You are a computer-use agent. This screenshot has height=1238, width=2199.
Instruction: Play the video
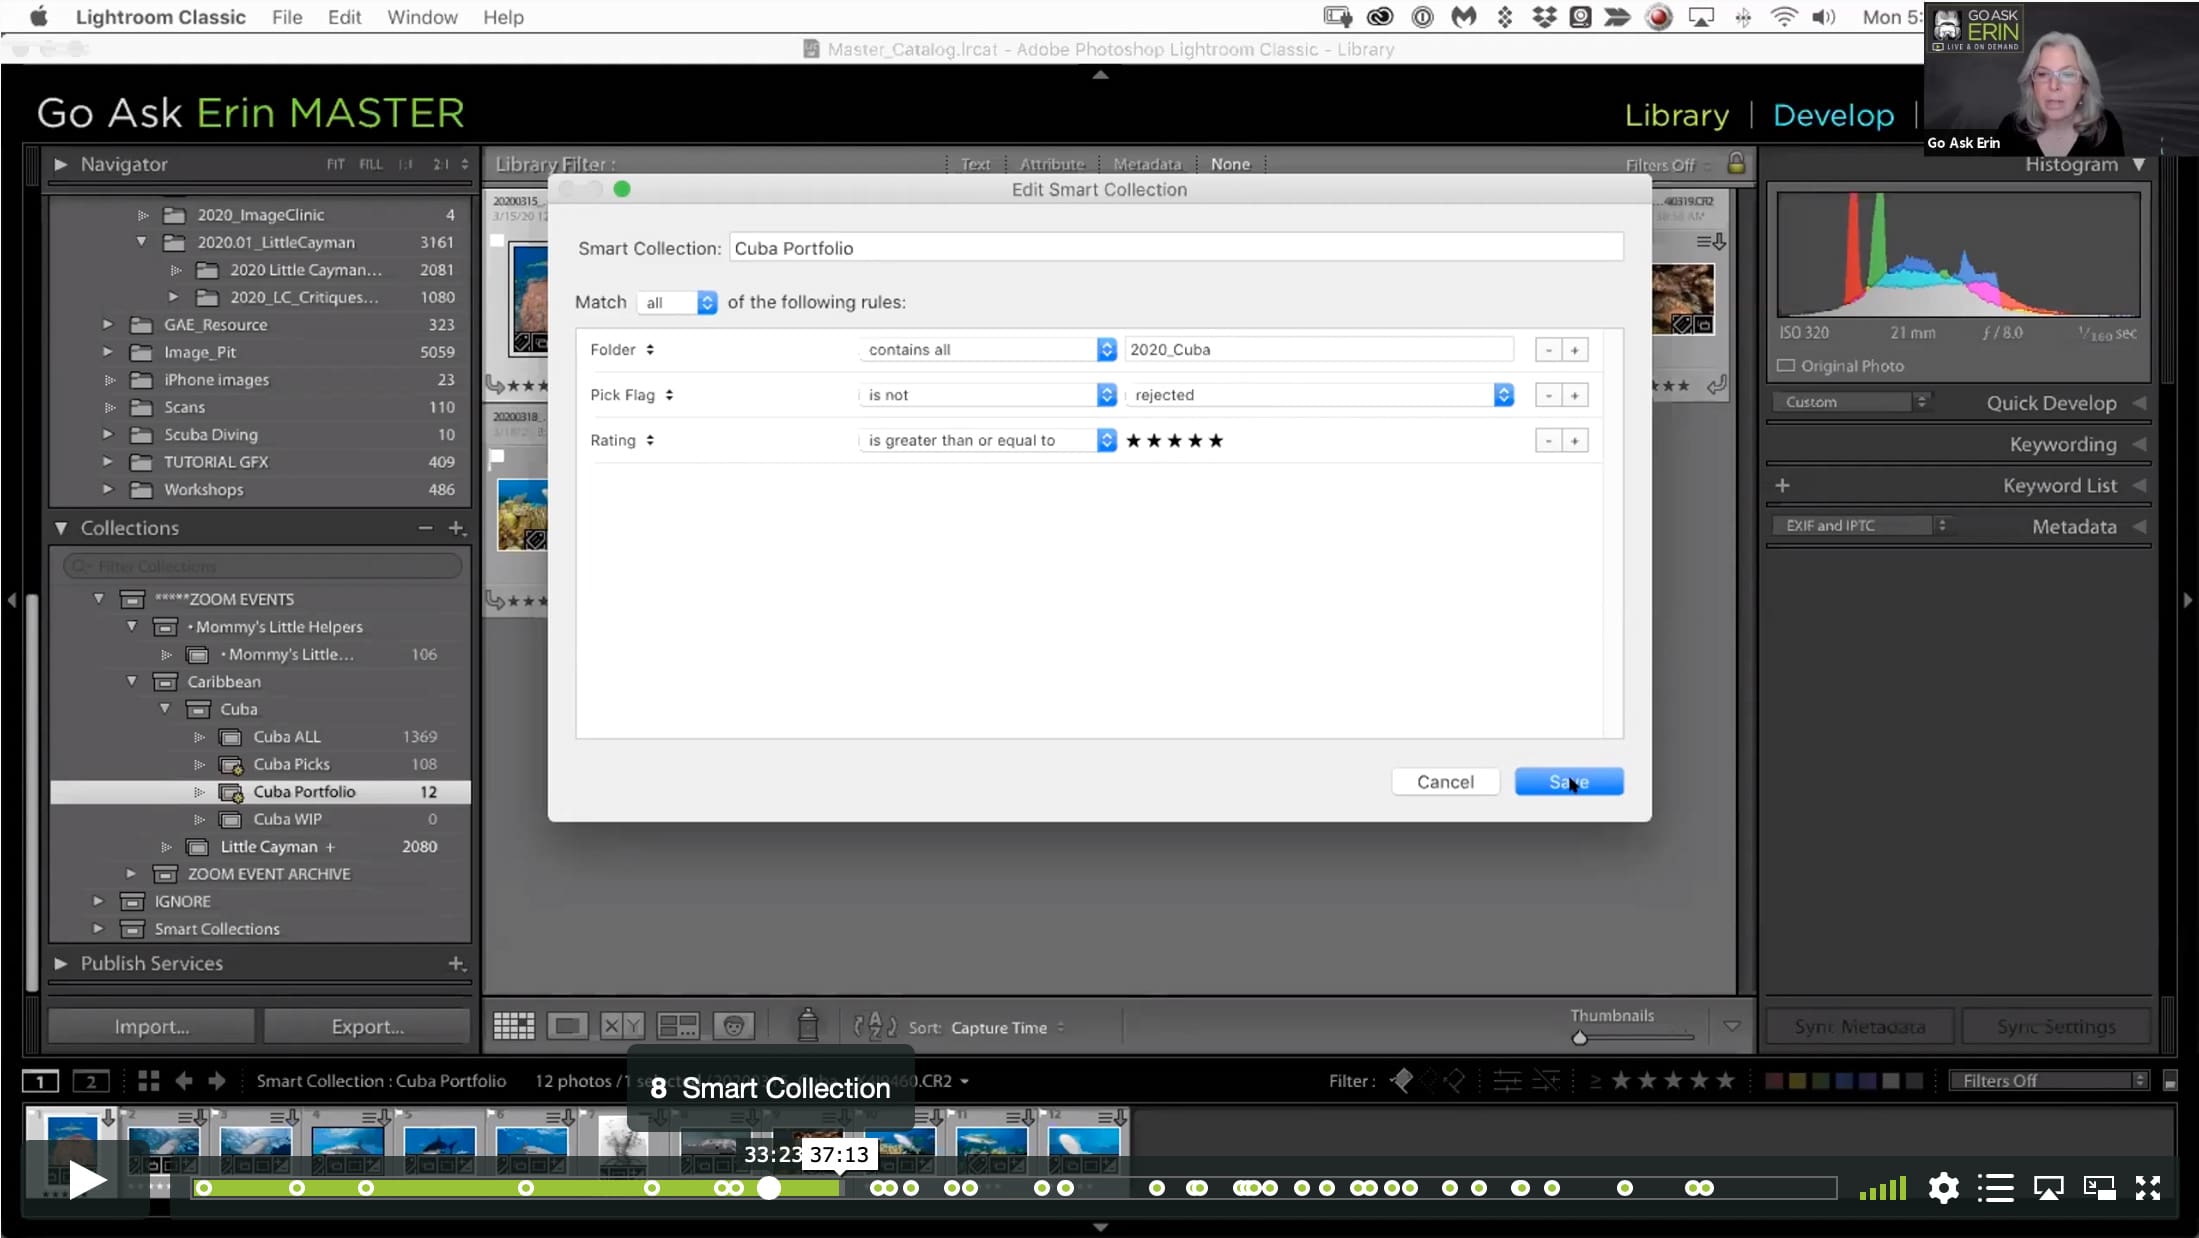[x=87, y=1181]
